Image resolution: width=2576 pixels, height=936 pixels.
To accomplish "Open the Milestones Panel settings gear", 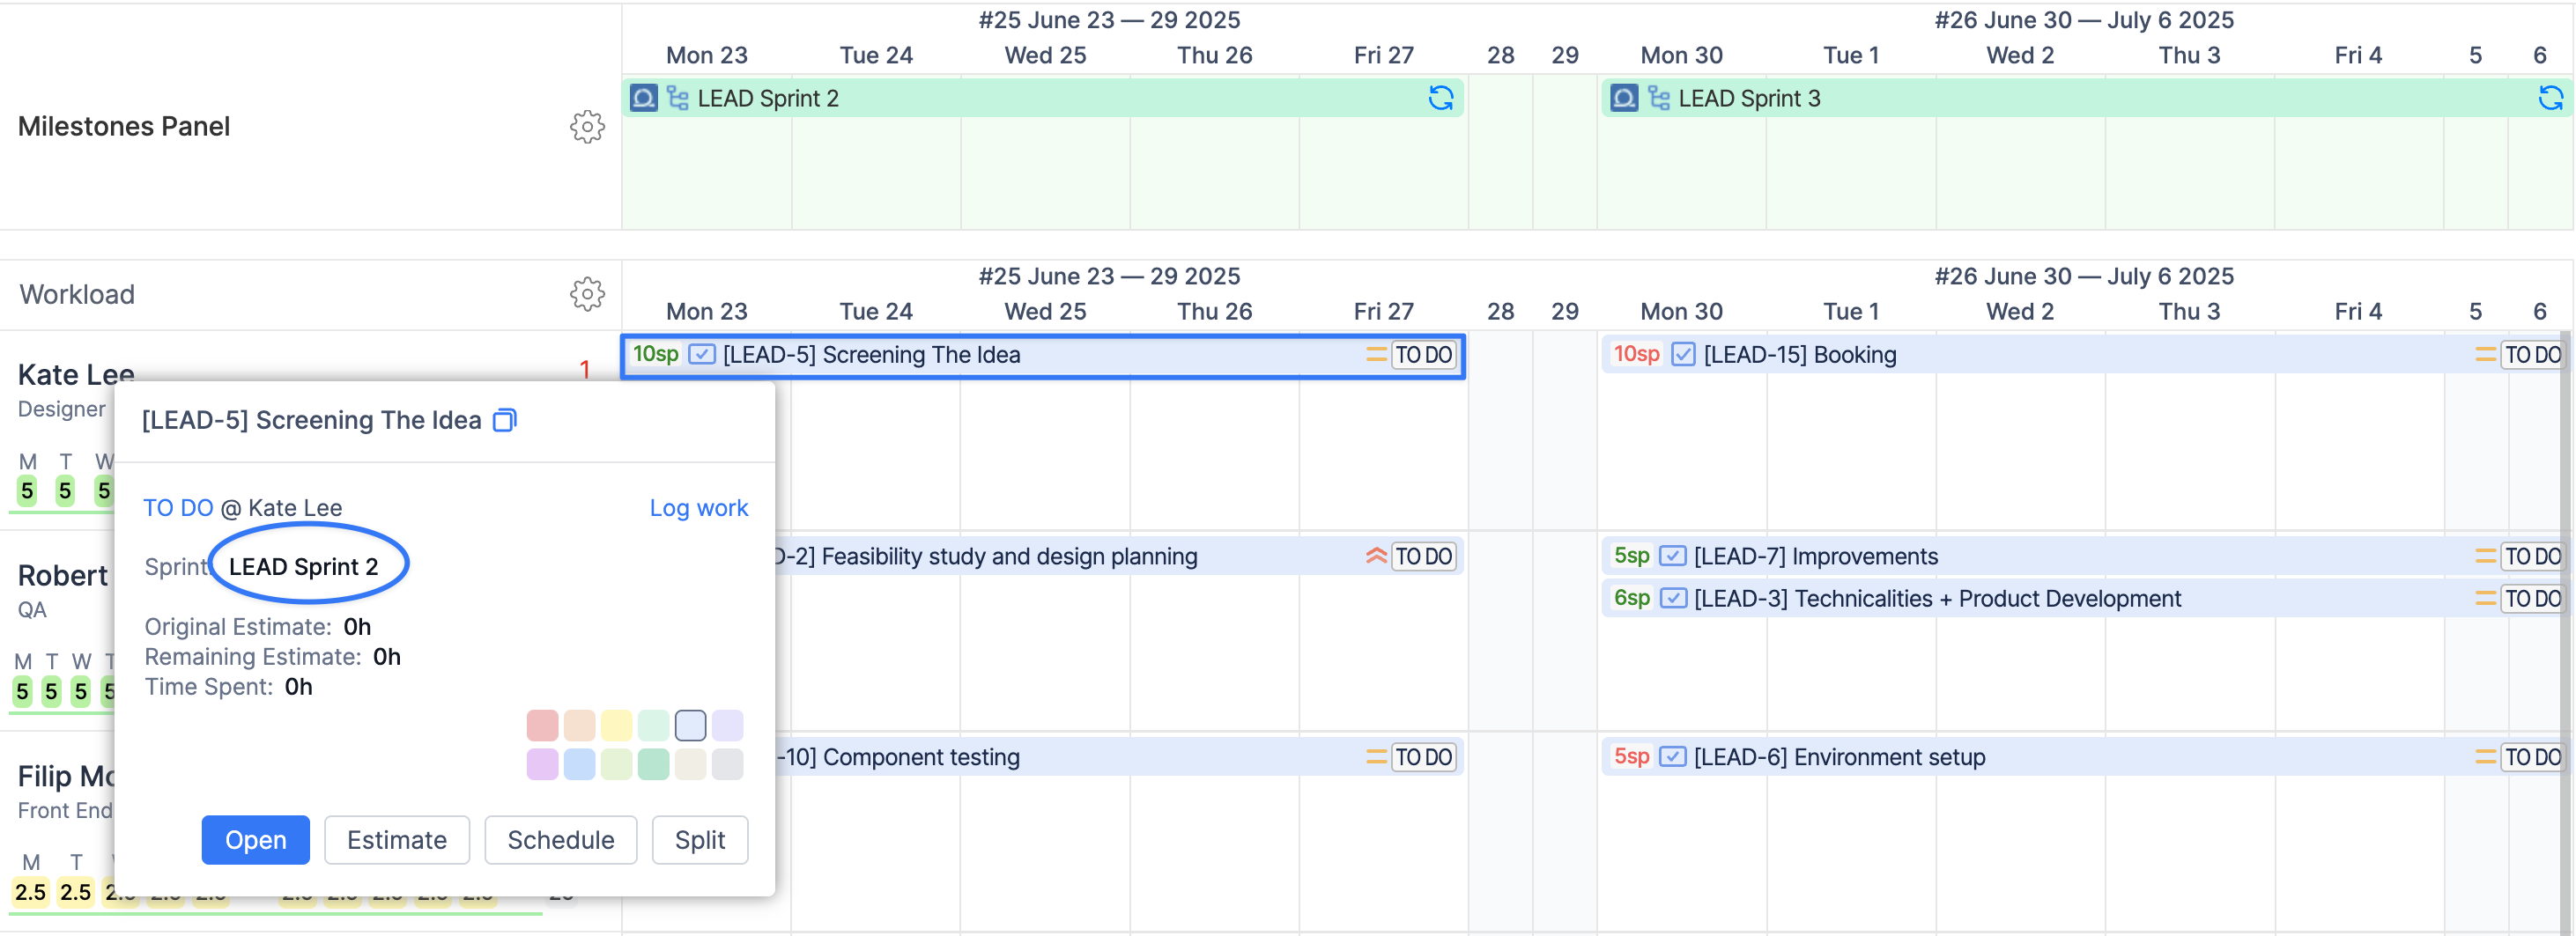I will (x=587, y=126).
